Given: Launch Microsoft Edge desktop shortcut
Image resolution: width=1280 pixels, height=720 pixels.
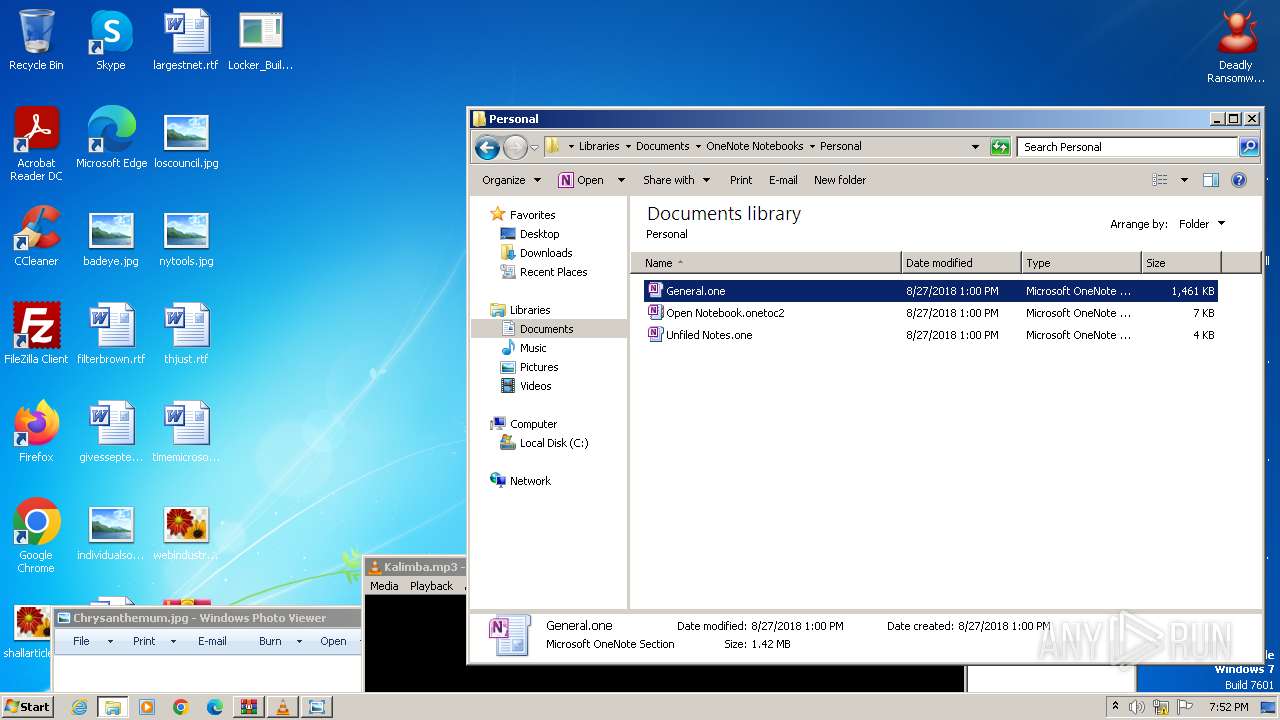Looking at the screenshot, I should pos(111,138).
